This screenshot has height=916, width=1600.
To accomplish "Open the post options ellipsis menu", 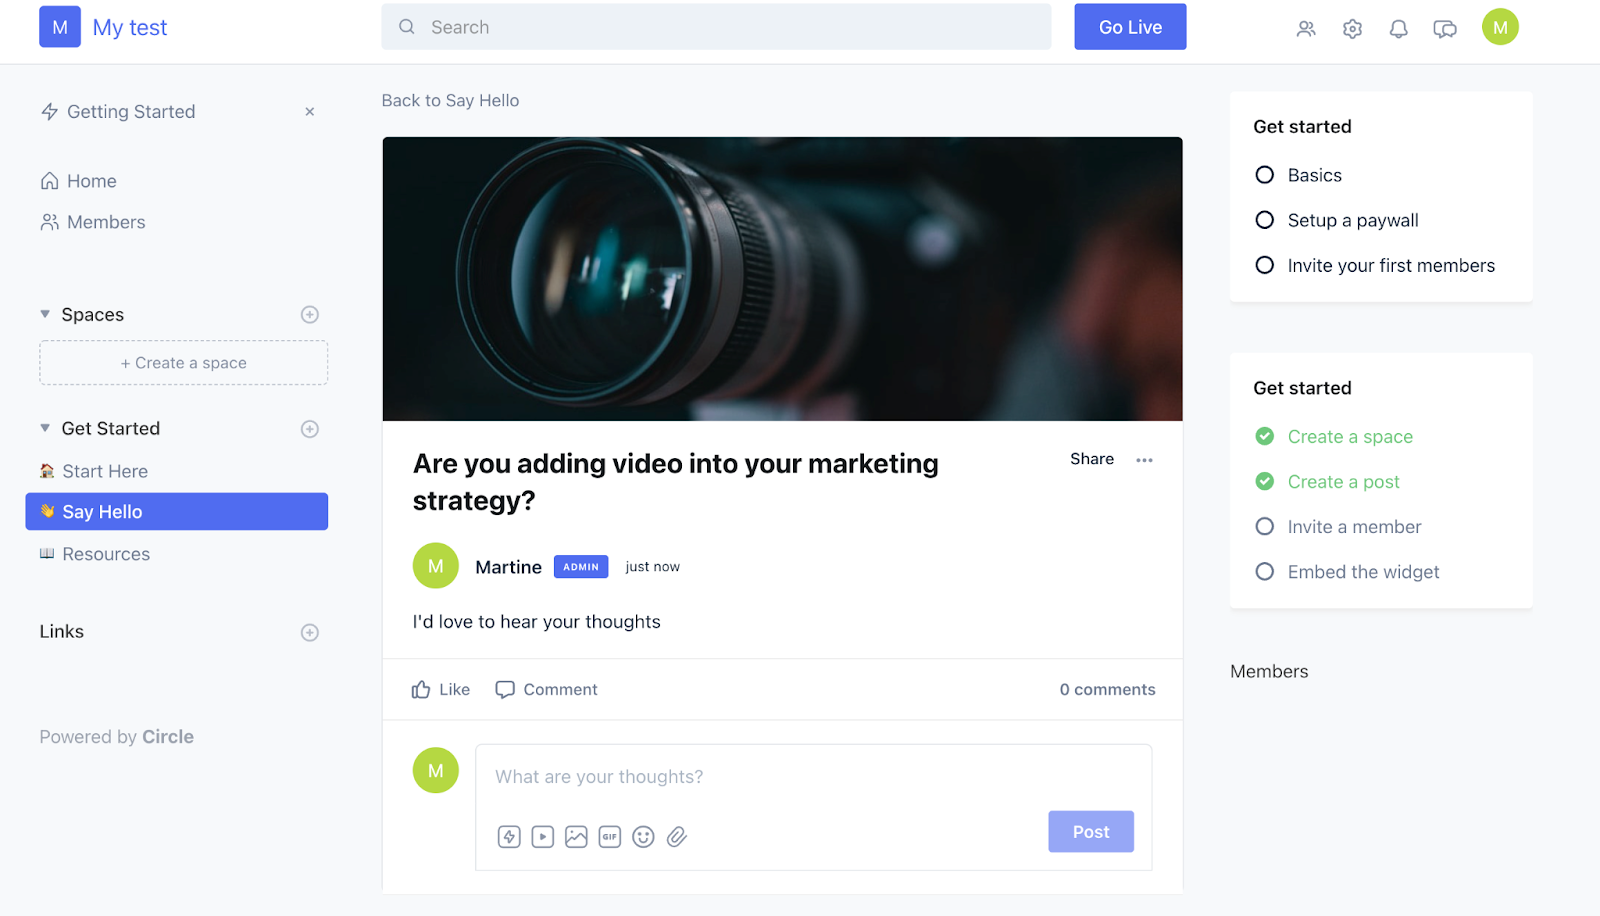I will tap(1145, 459).
